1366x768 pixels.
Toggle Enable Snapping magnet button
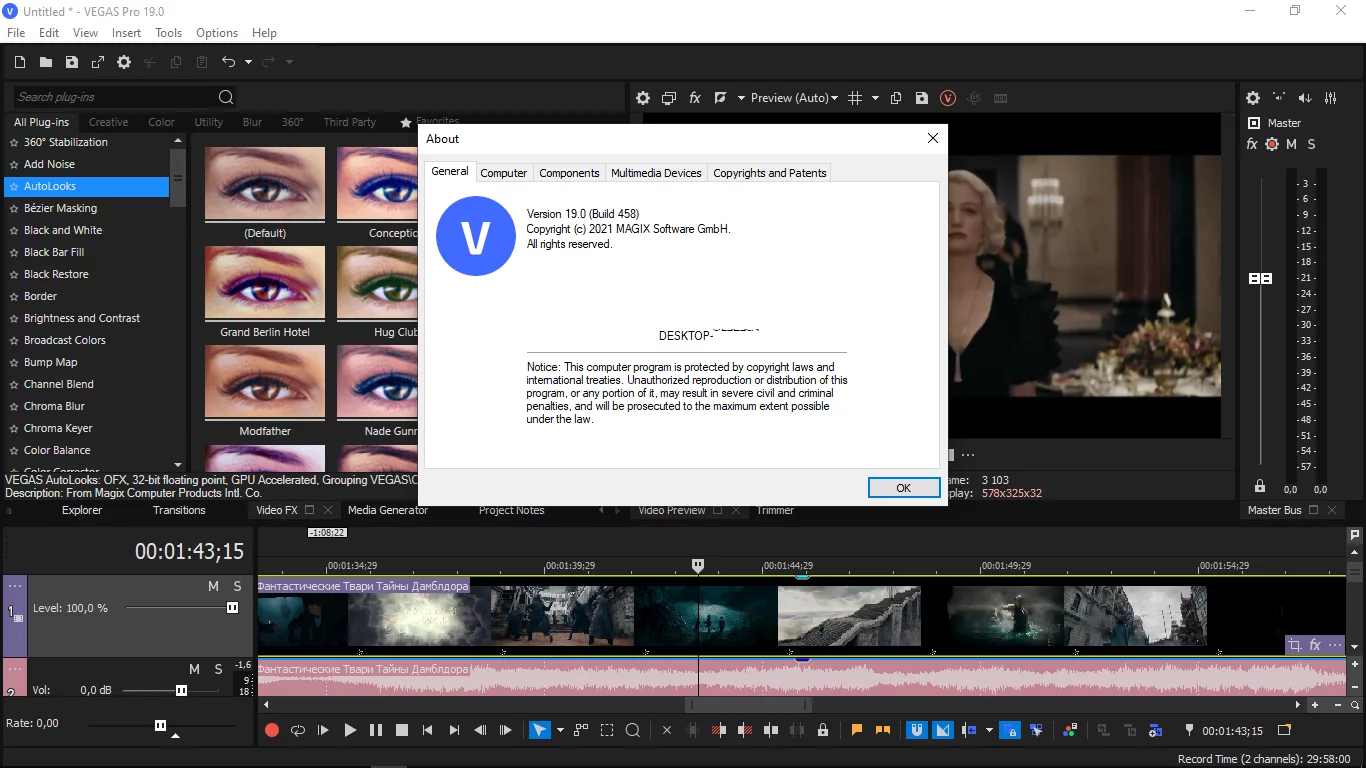(x=916, y=731)
